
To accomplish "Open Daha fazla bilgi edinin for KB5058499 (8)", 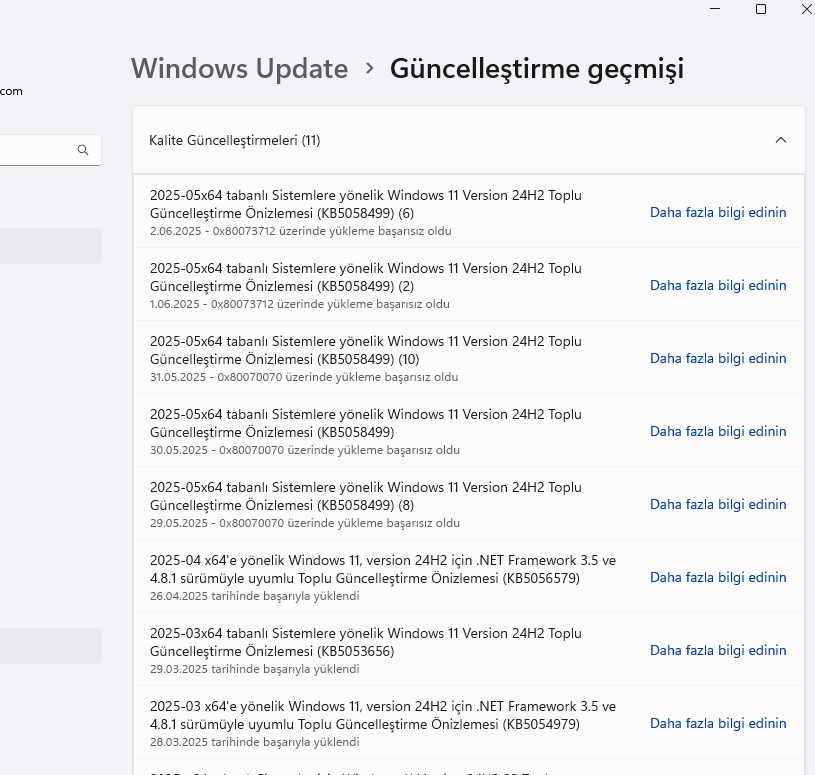I will 718,504.
